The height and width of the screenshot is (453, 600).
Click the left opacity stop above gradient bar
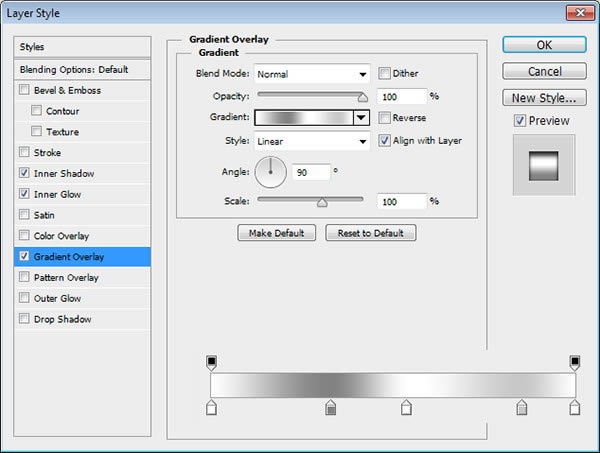[211, 362]
